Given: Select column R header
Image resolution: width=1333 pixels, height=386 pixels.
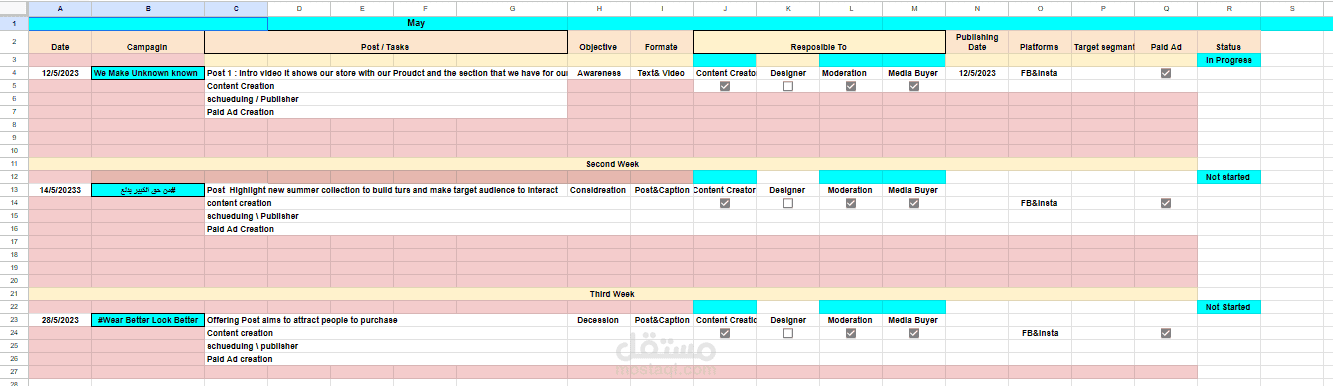Looking at the screenshot, I should pos(1228,8).
